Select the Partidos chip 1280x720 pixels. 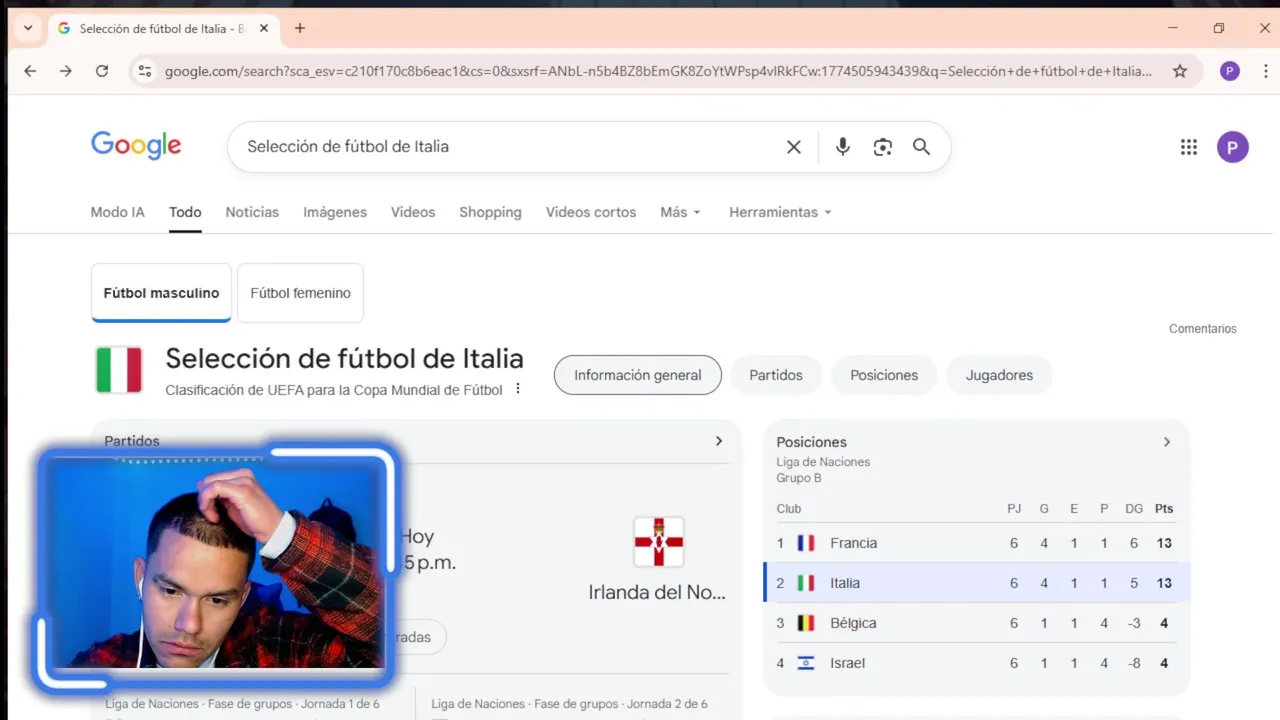coord(776,375)
